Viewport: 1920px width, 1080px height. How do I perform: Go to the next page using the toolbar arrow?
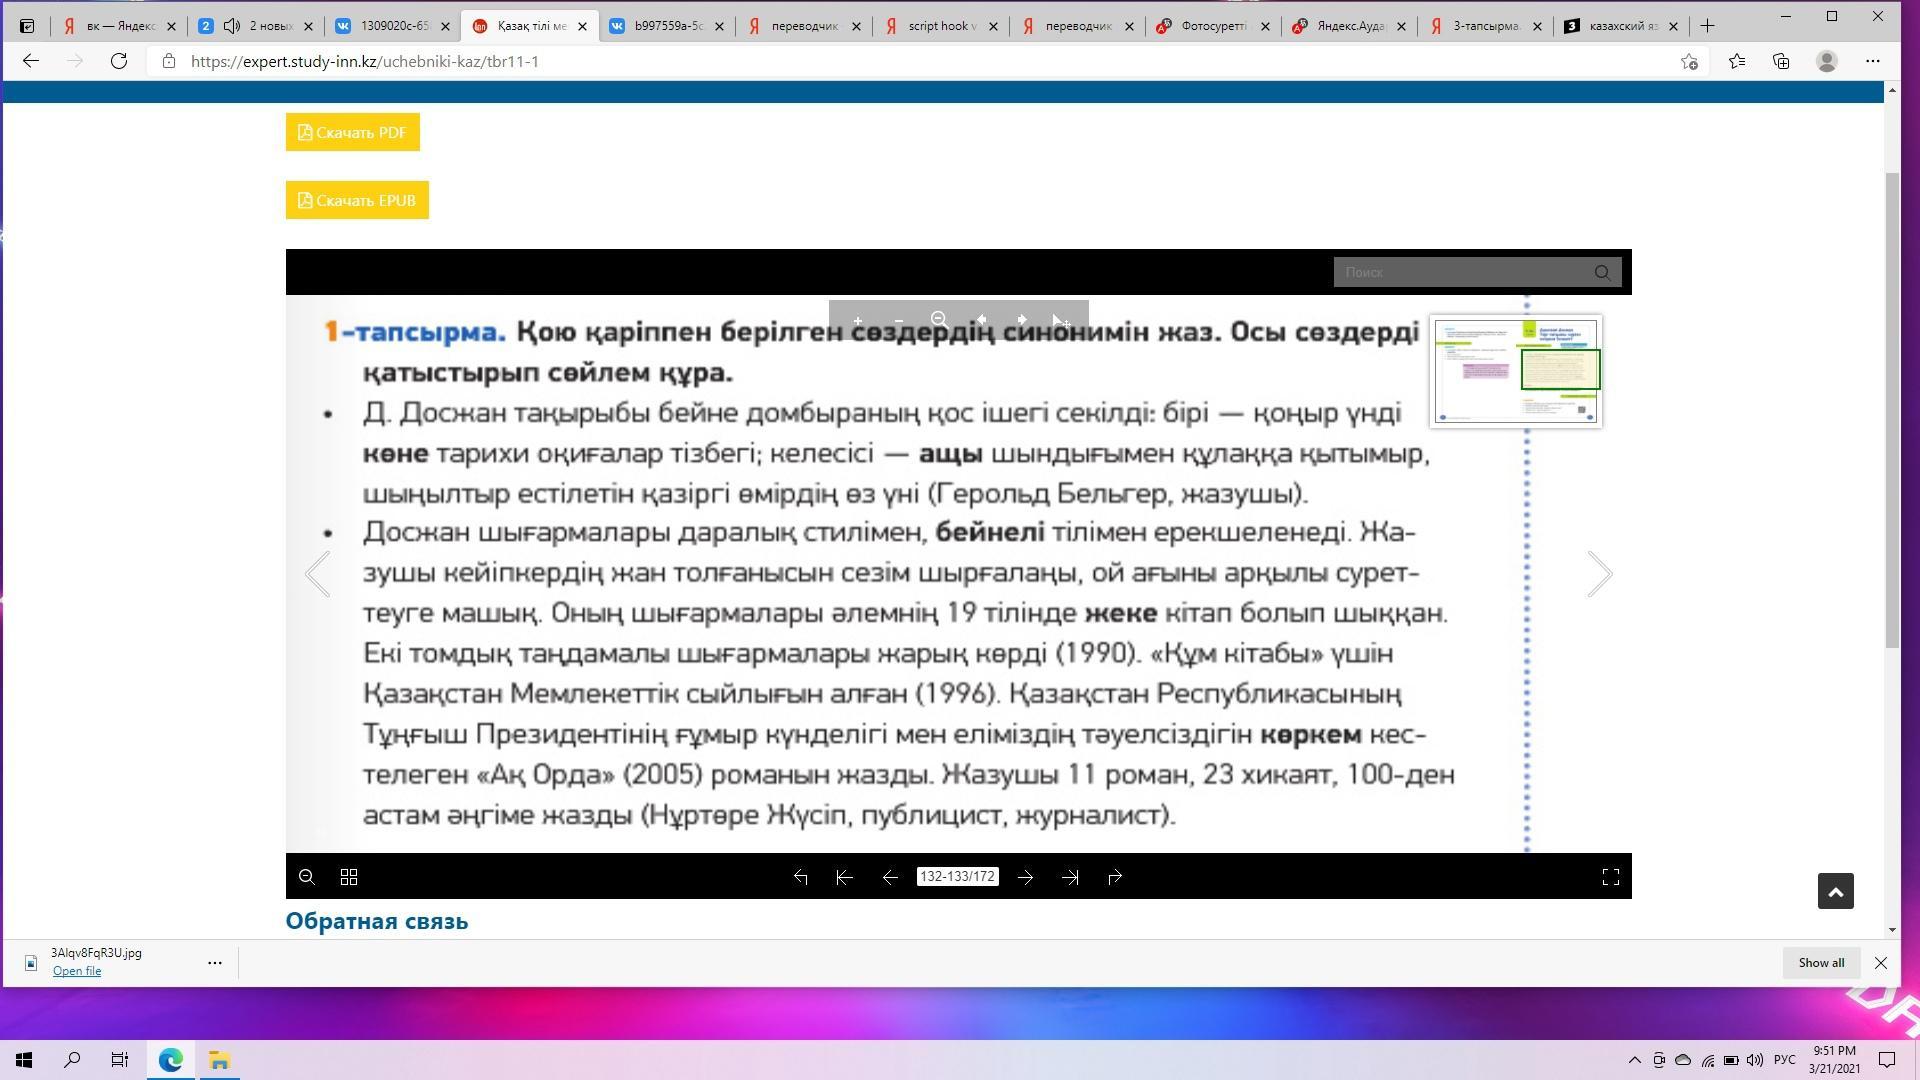click(1025, 877)
